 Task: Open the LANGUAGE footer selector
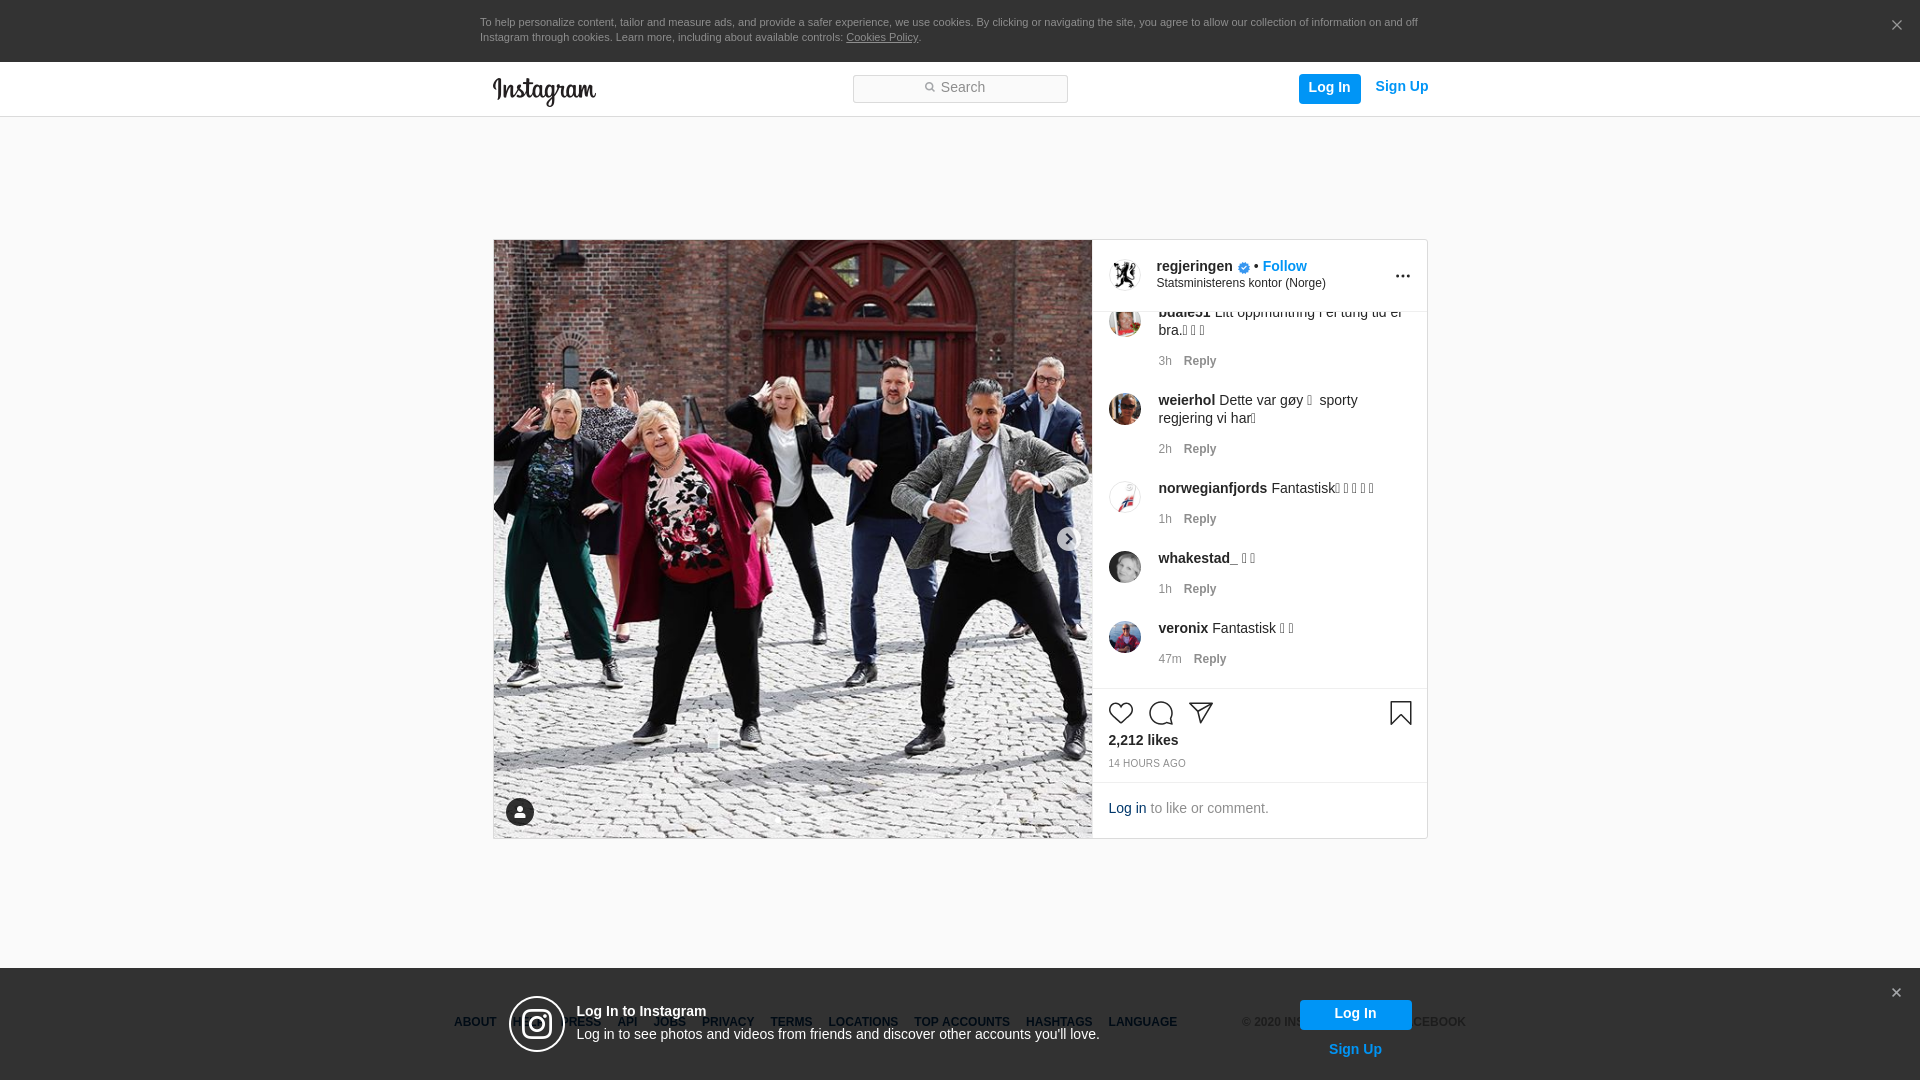tap(1142, 1022)
